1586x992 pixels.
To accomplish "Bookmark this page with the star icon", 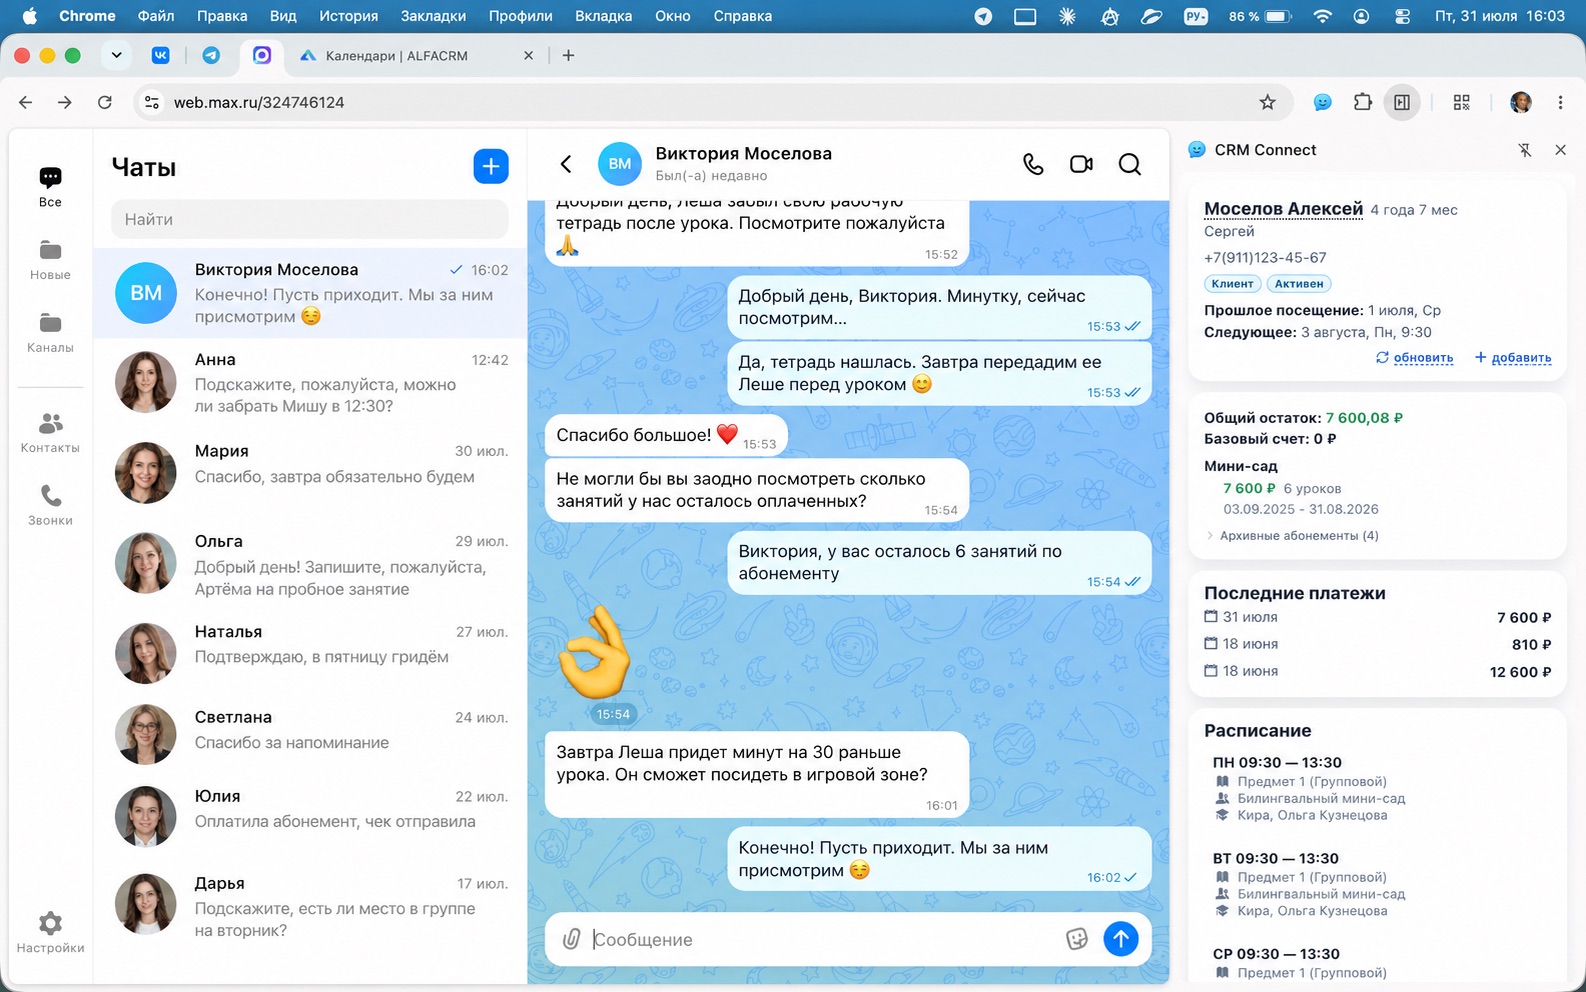I will (1267, 102).
